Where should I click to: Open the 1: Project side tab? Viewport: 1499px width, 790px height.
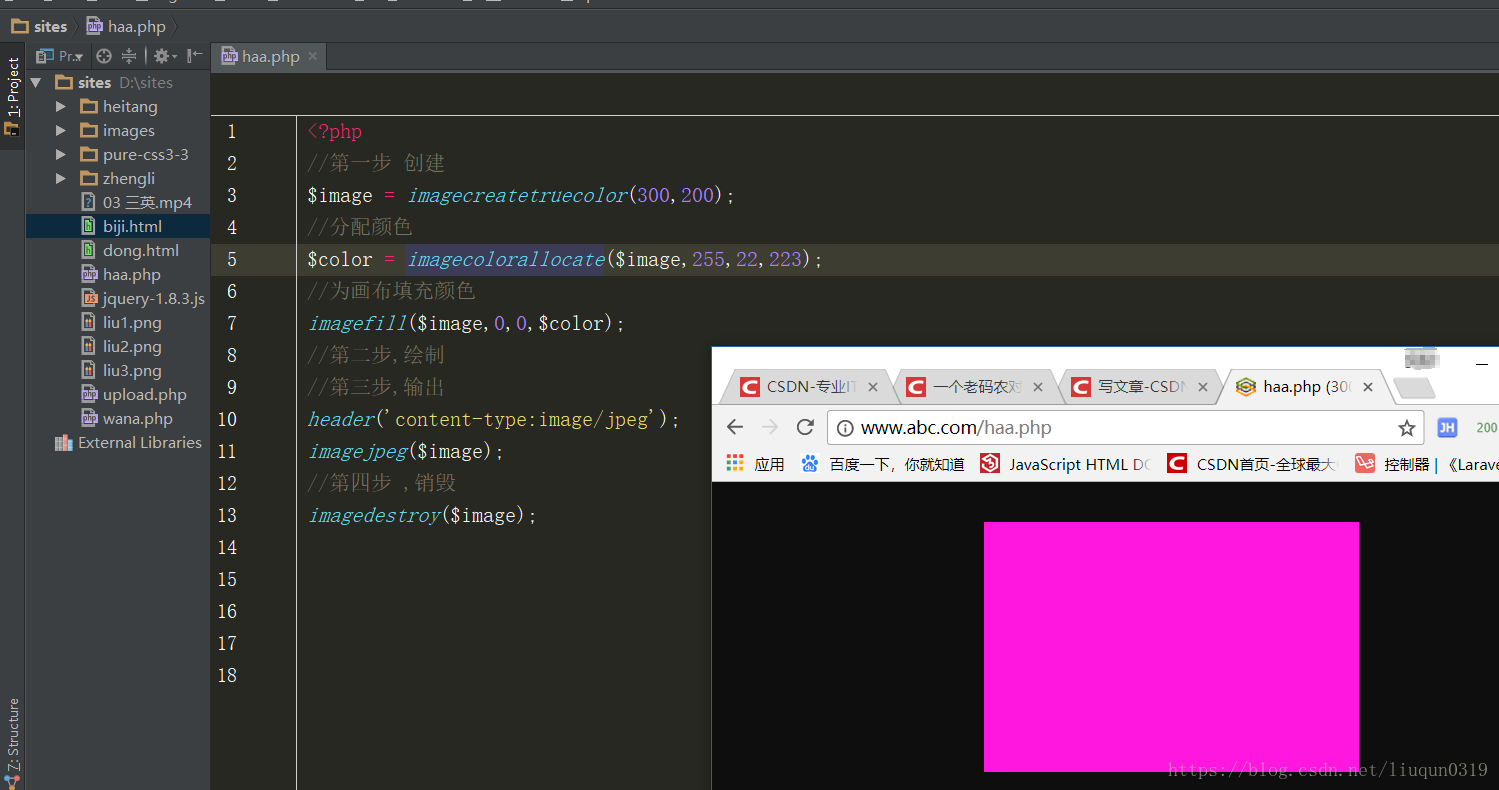pos(13,96)
